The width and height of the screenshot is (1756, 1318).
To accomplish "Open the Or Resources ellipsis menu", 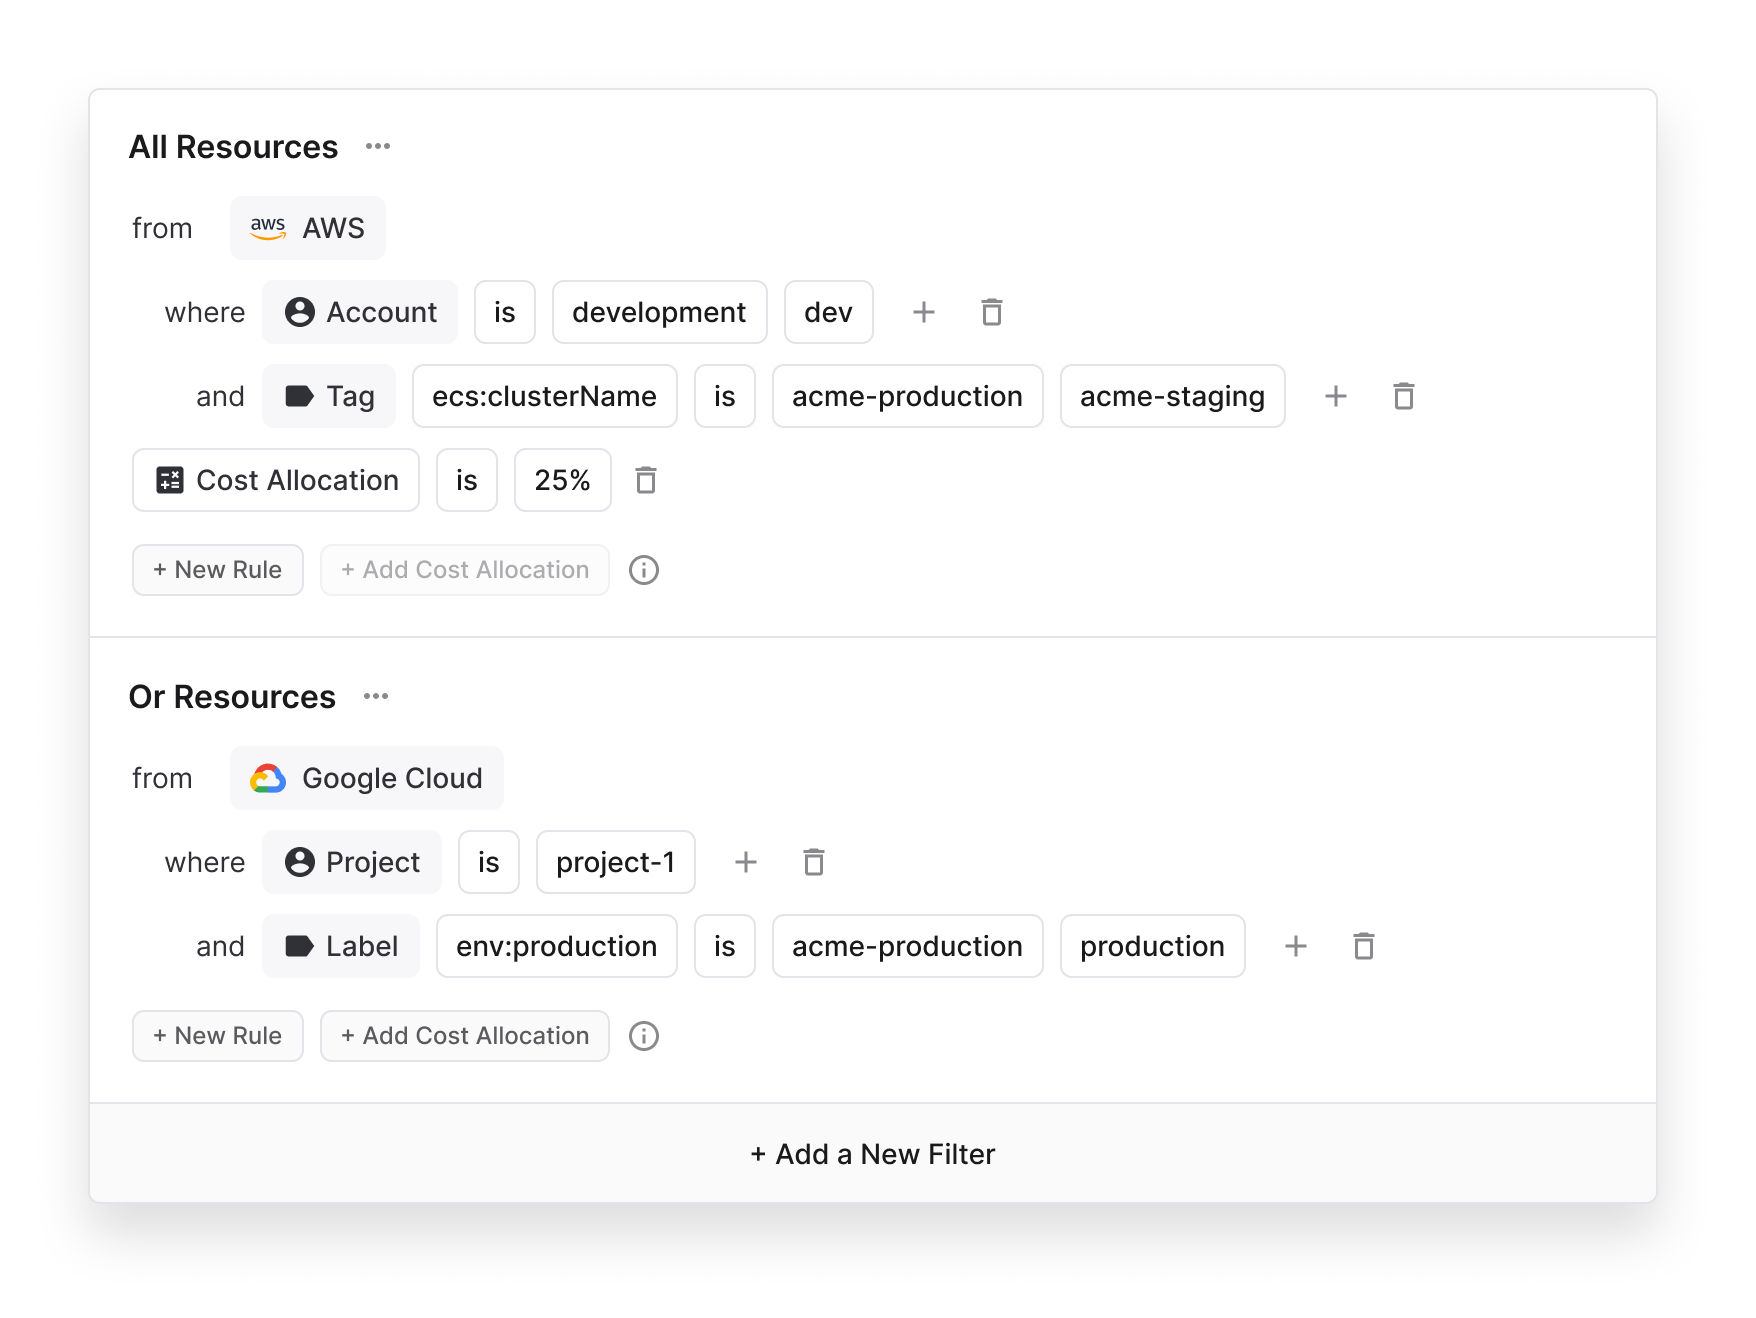I will click(375, 697).
